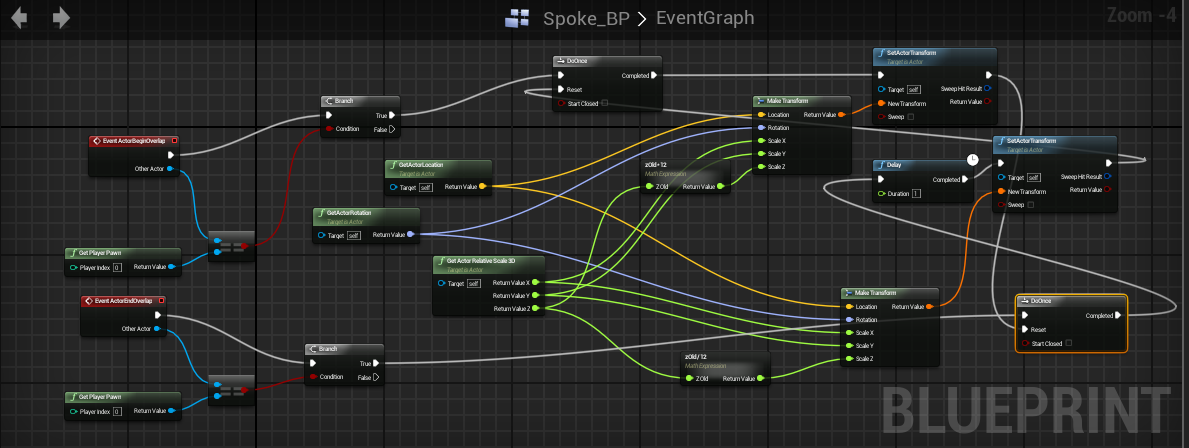This screenshot has height=448, width=1189.
Task: Select the Get Actor Relative Scale 3D node title
Action: tap(481, 261)
